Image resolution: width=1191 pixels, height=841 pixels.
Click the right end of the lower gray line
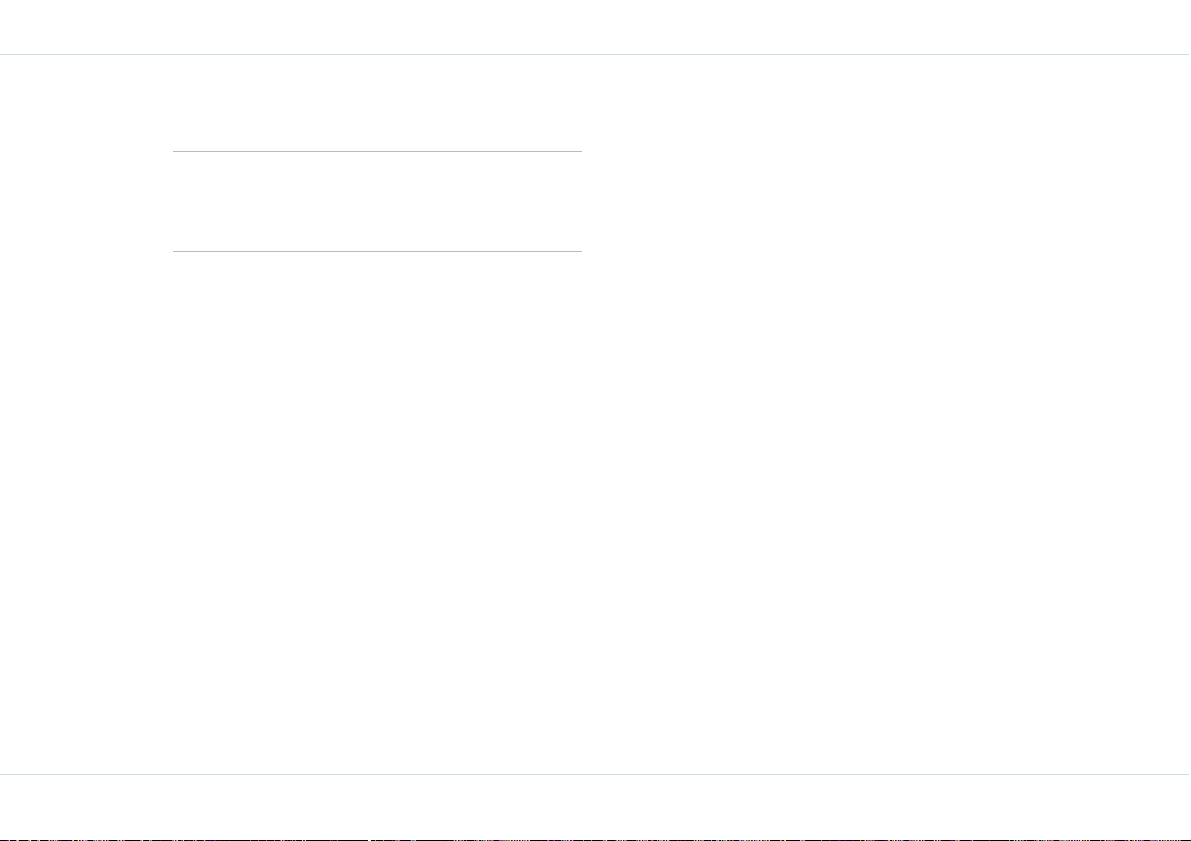(580, 251)
